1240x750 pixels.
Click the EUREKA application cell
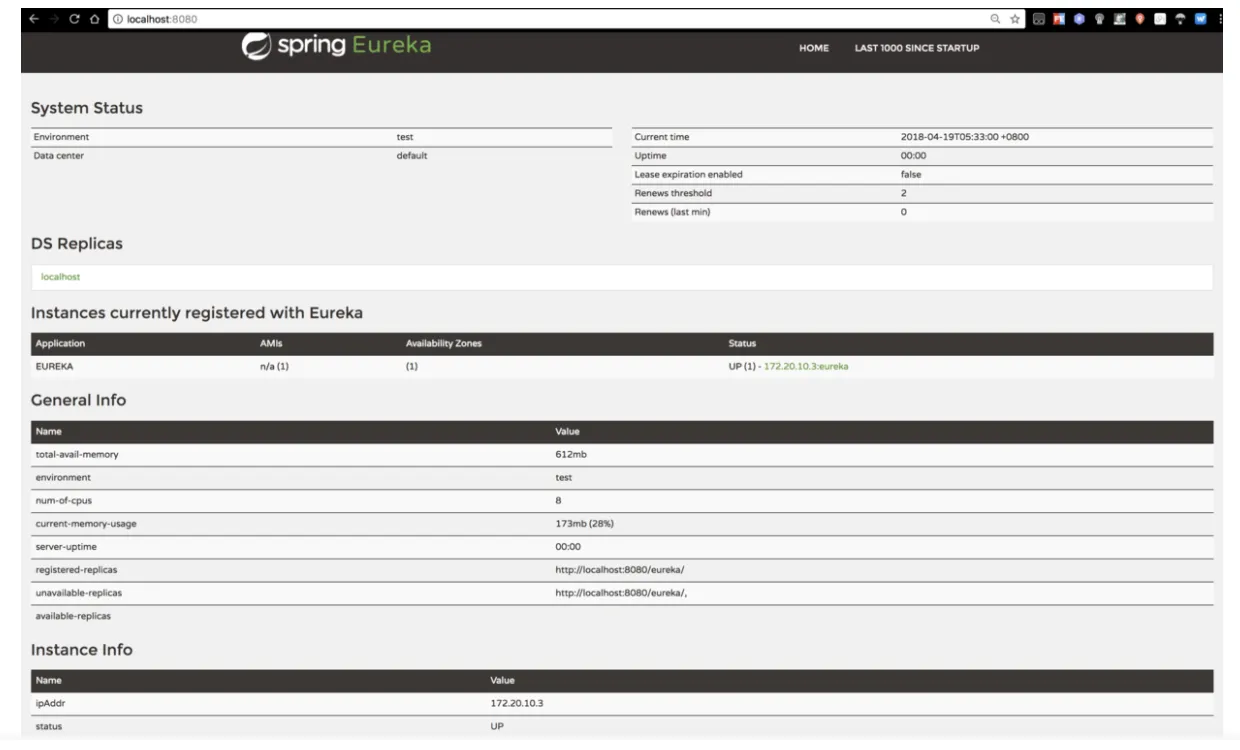(x=56, y=367)
